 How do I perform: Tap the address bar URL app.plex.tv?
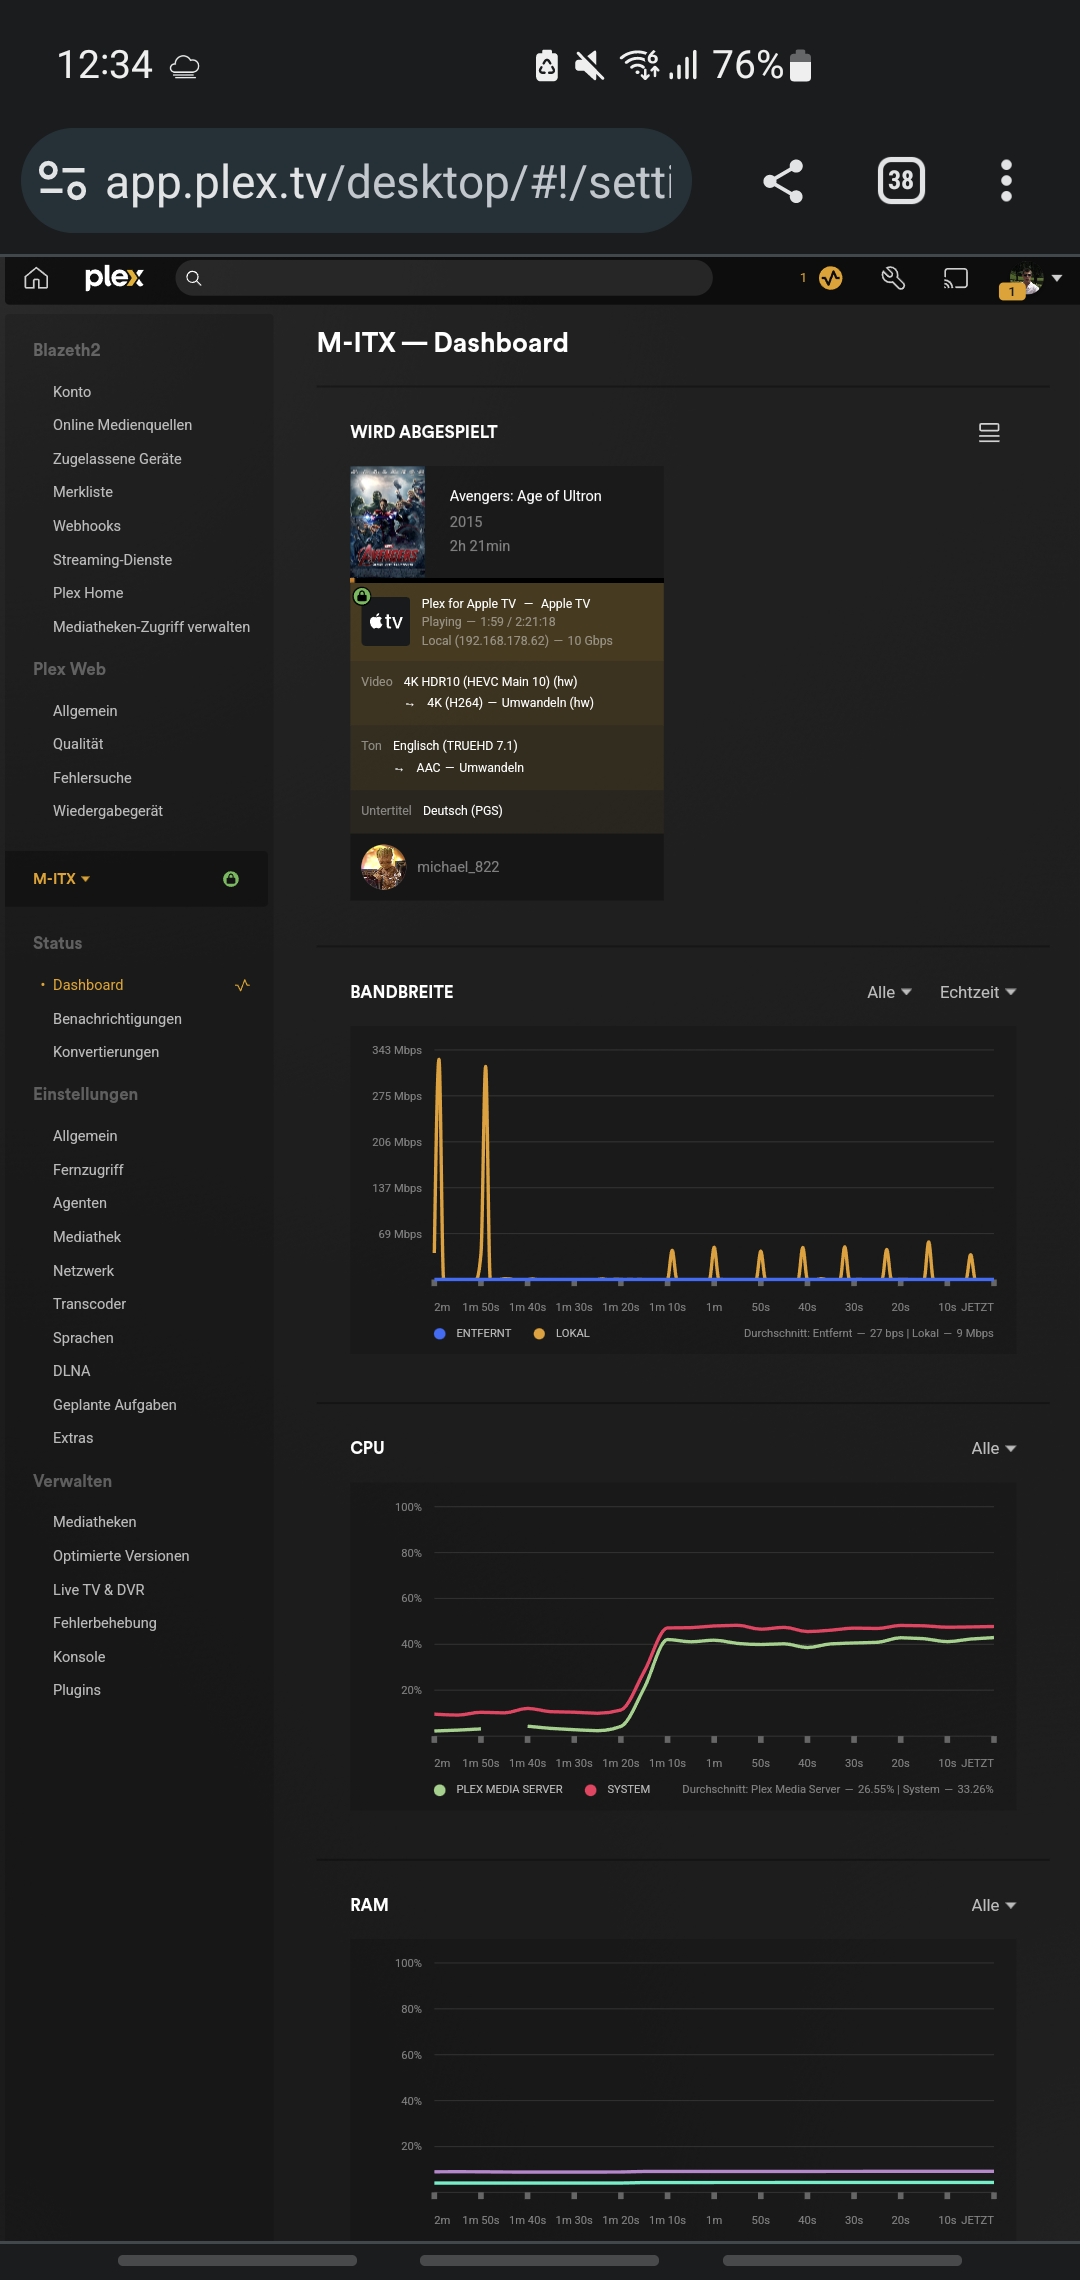click(x=389, y=182)
